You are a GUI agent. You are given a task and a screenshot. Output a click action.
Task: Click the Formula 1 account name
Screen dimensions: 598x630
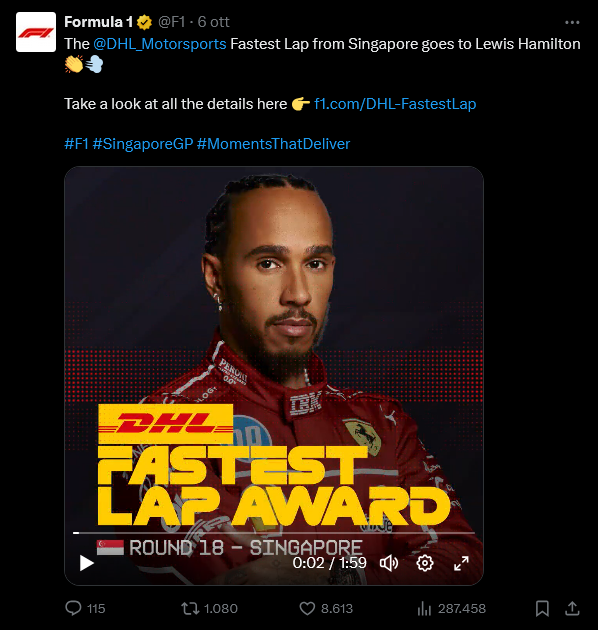click(x=98, y=22)
